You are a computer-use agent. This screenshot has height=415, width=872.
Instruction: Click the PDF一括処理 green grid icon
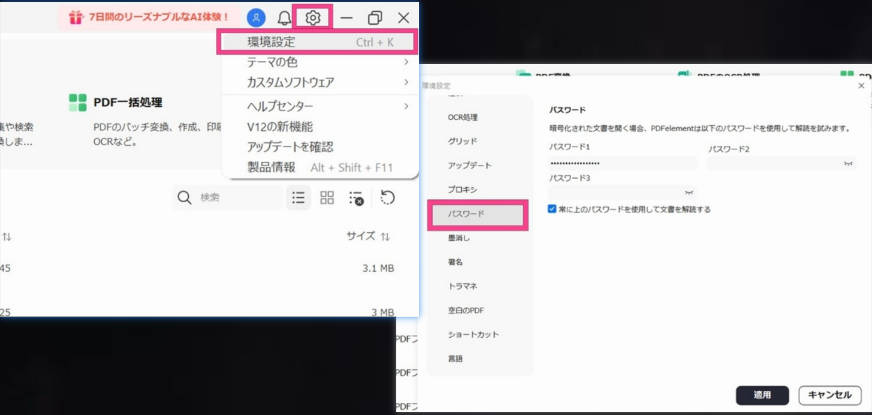[78, 102]
